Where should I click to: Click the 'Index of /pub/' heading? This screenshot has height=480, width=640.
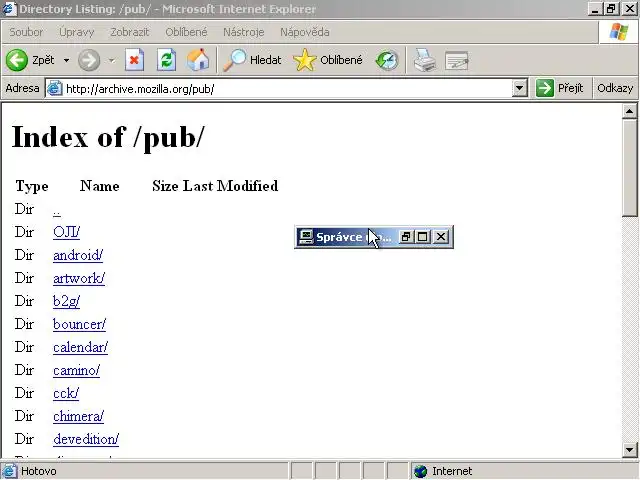point(108,138)
